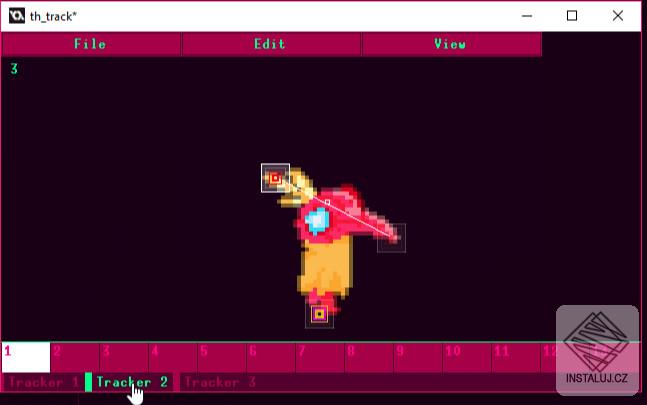This screenshot has width=647, height=405.
Task: Select frame 10 in the timeline
Action: pyautogui.click(x=468, y=357)
